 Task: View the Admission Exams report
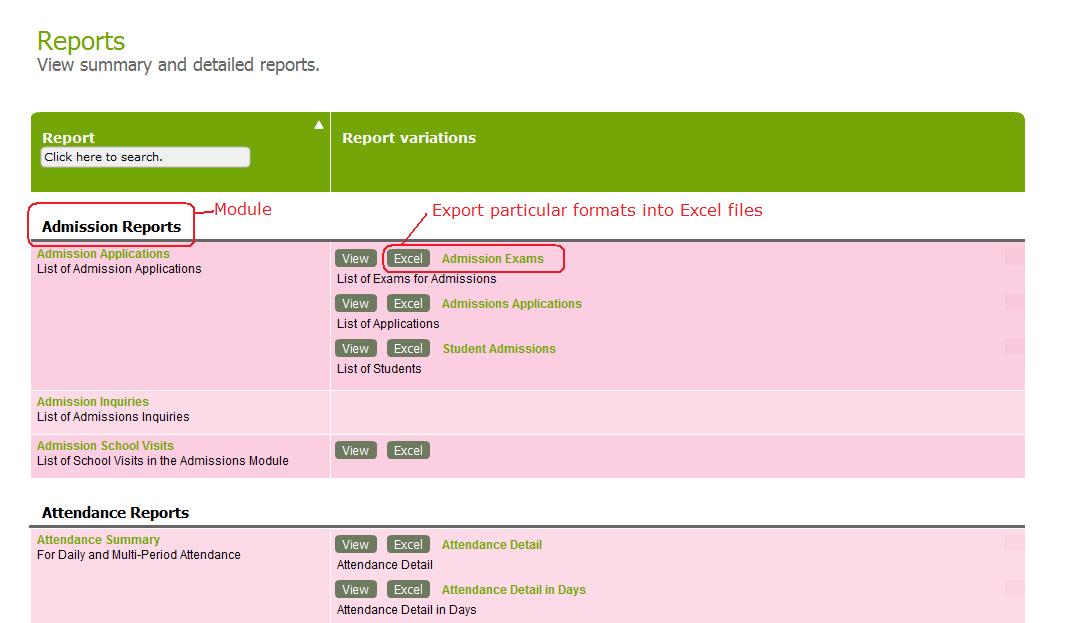[x=355, y=258]
